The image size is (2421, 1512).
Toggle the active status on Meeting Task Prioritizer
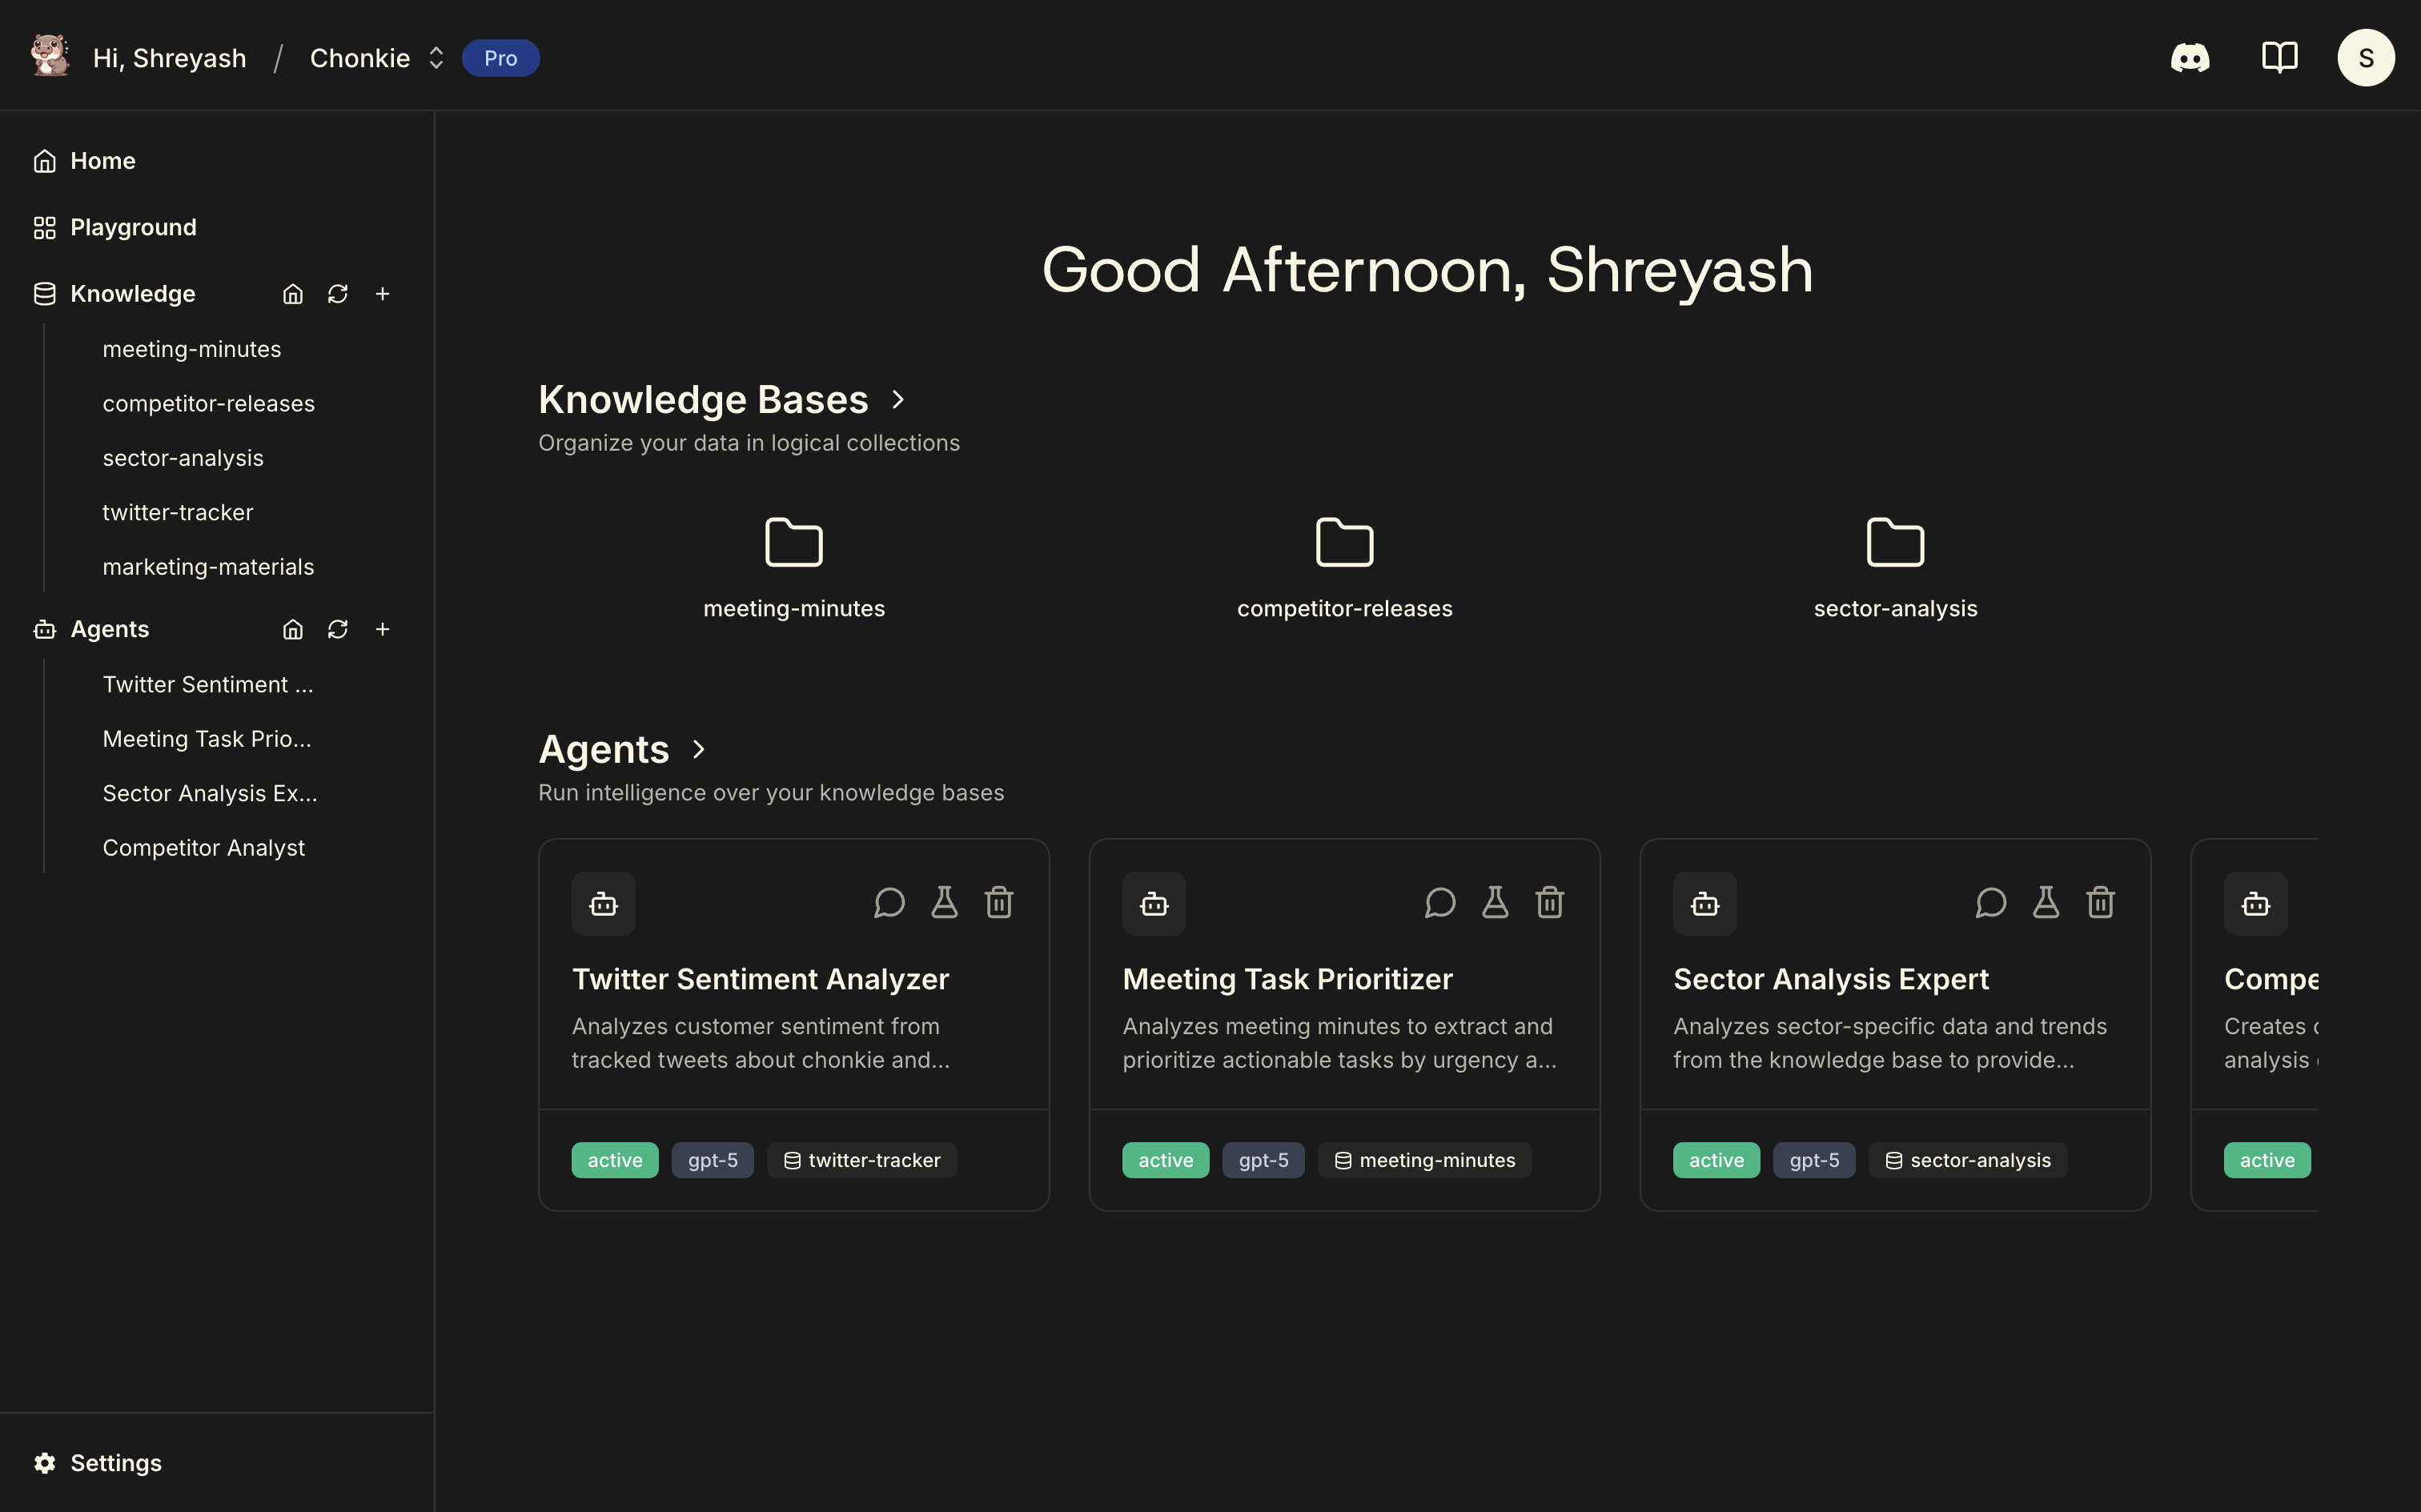point(1164,1160)
